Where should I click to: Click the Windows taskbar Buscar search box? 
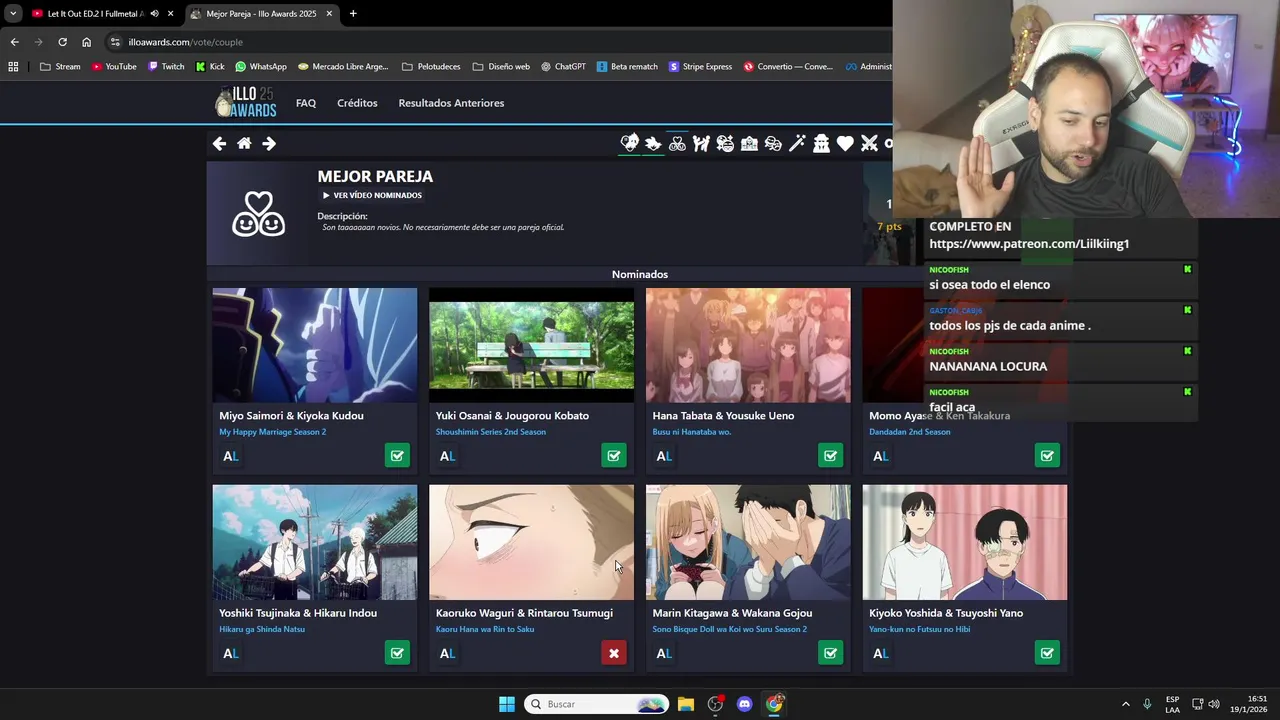596,704
